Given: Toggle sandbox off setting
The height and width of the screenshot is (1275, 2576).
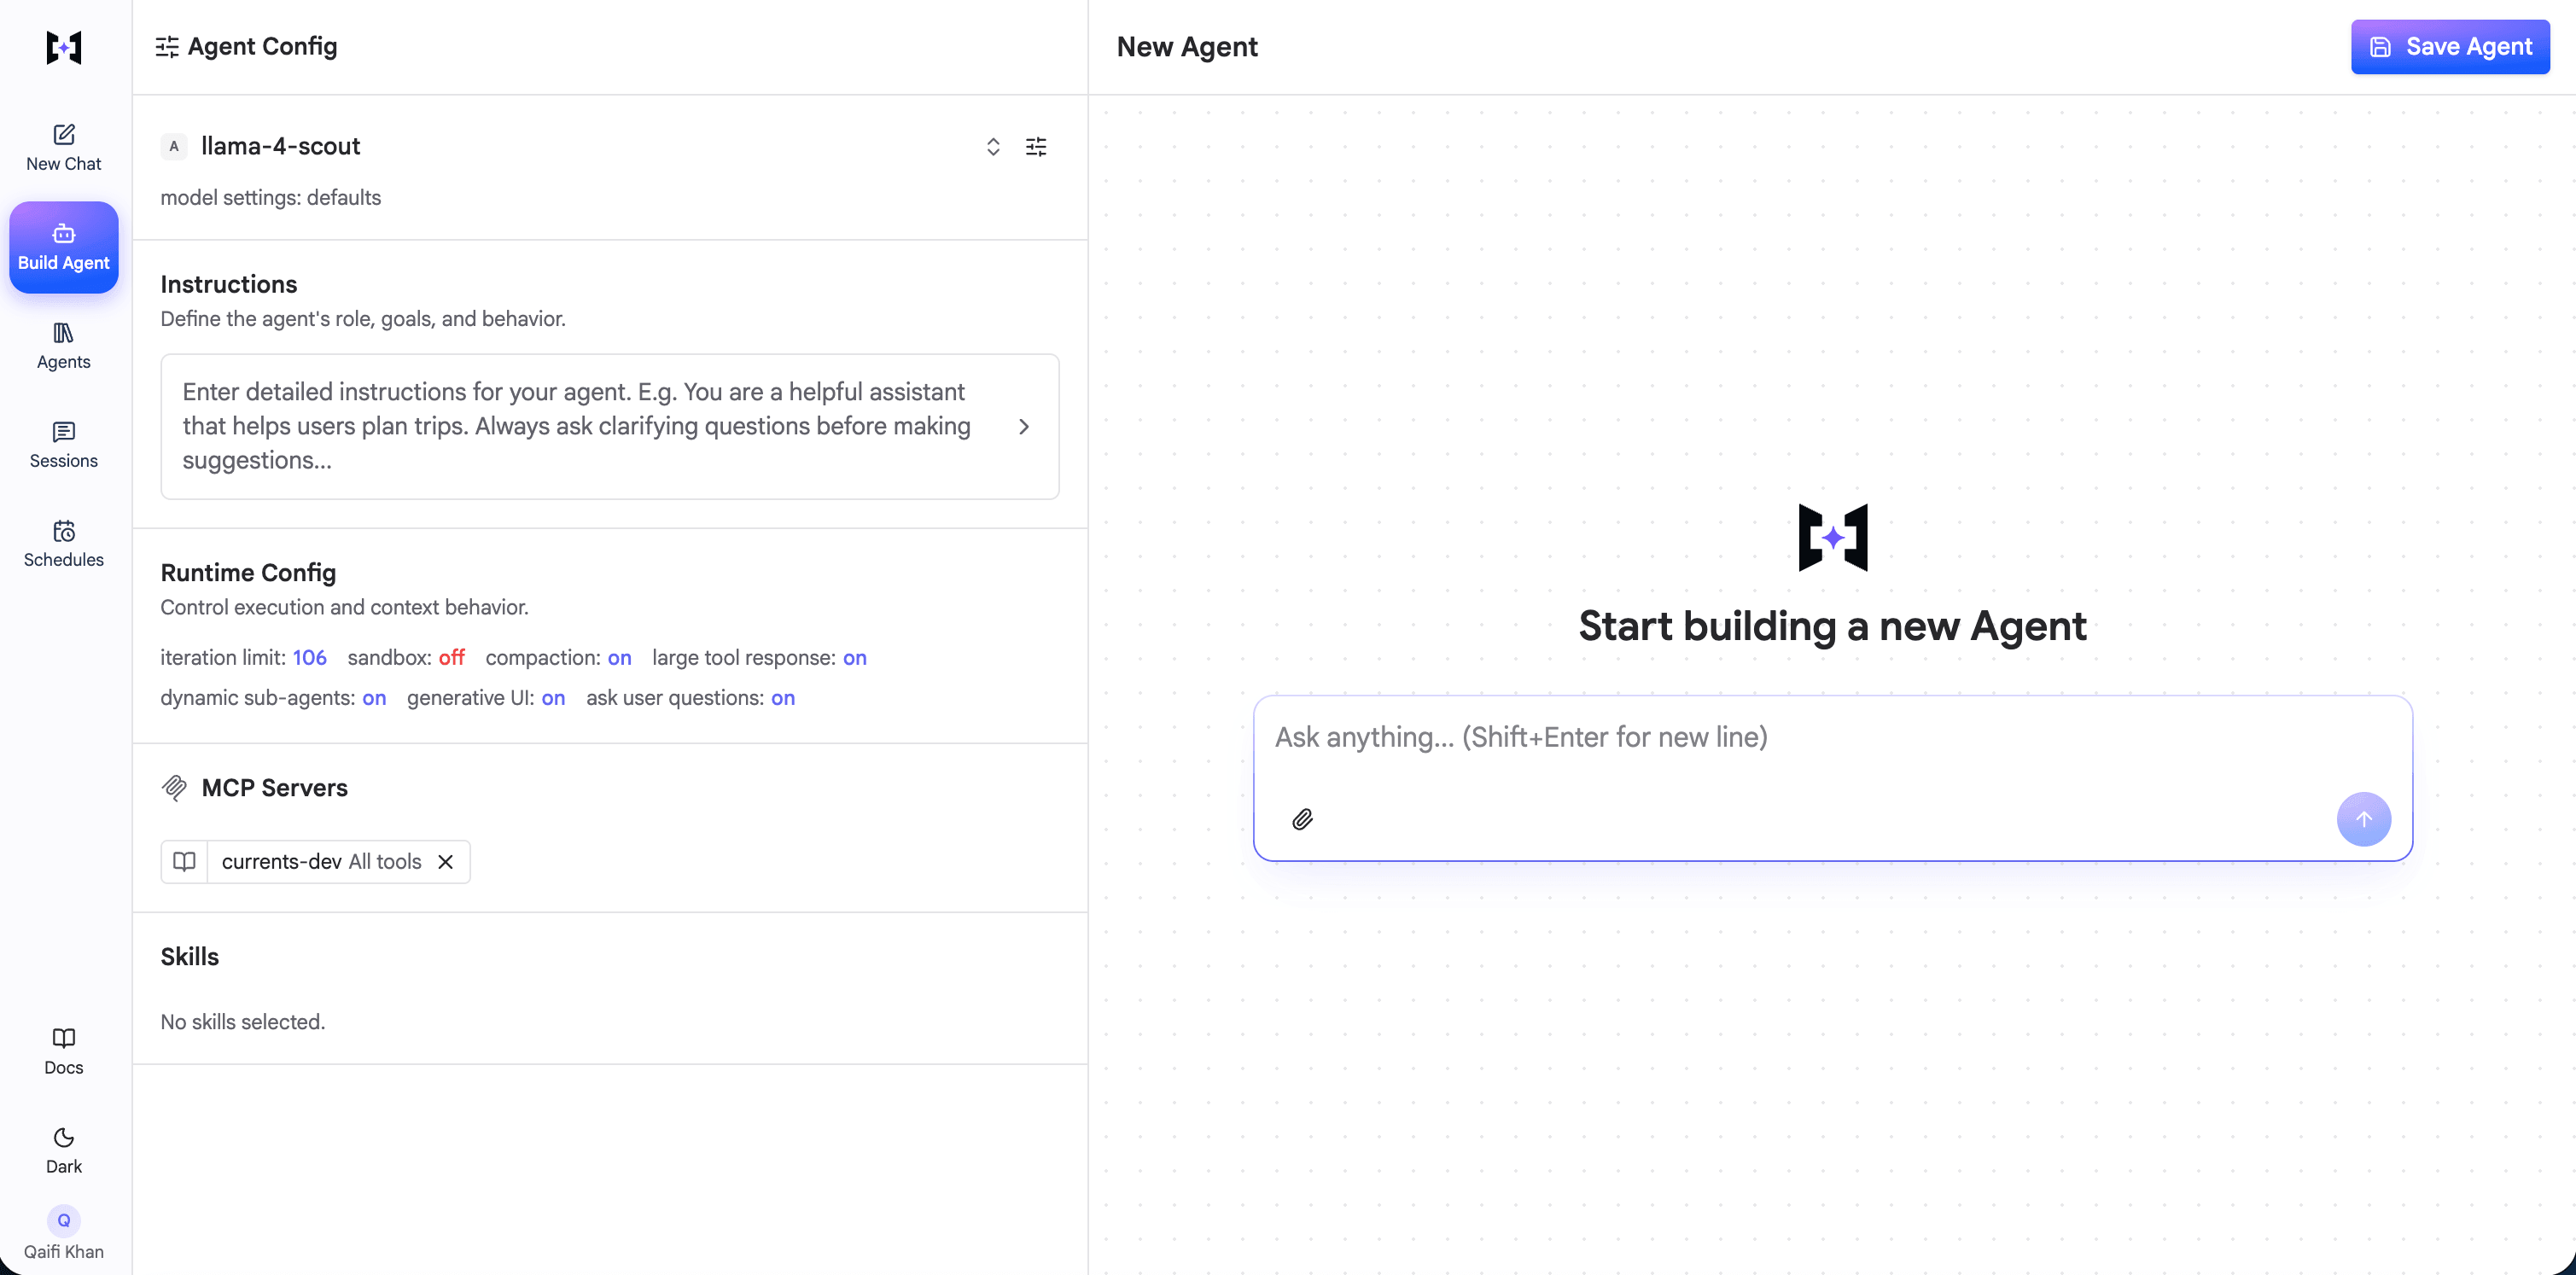Looking at the screenshot, I should [452, 657].
